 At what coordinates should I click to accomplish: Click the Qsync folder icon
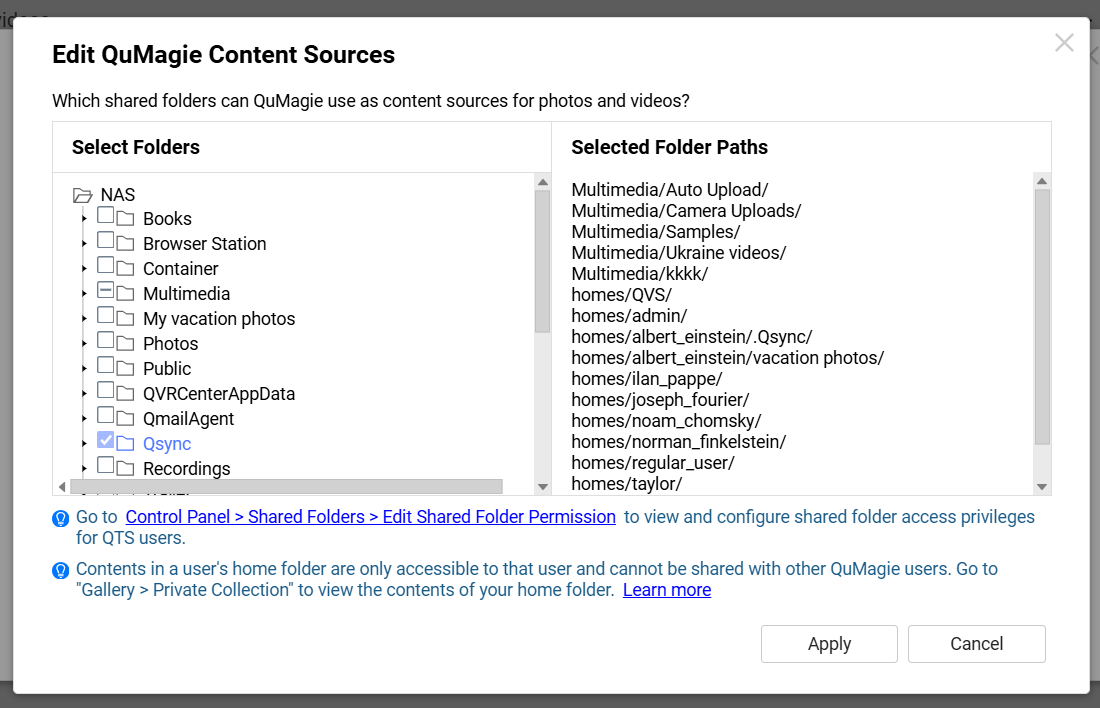(125, 443)
